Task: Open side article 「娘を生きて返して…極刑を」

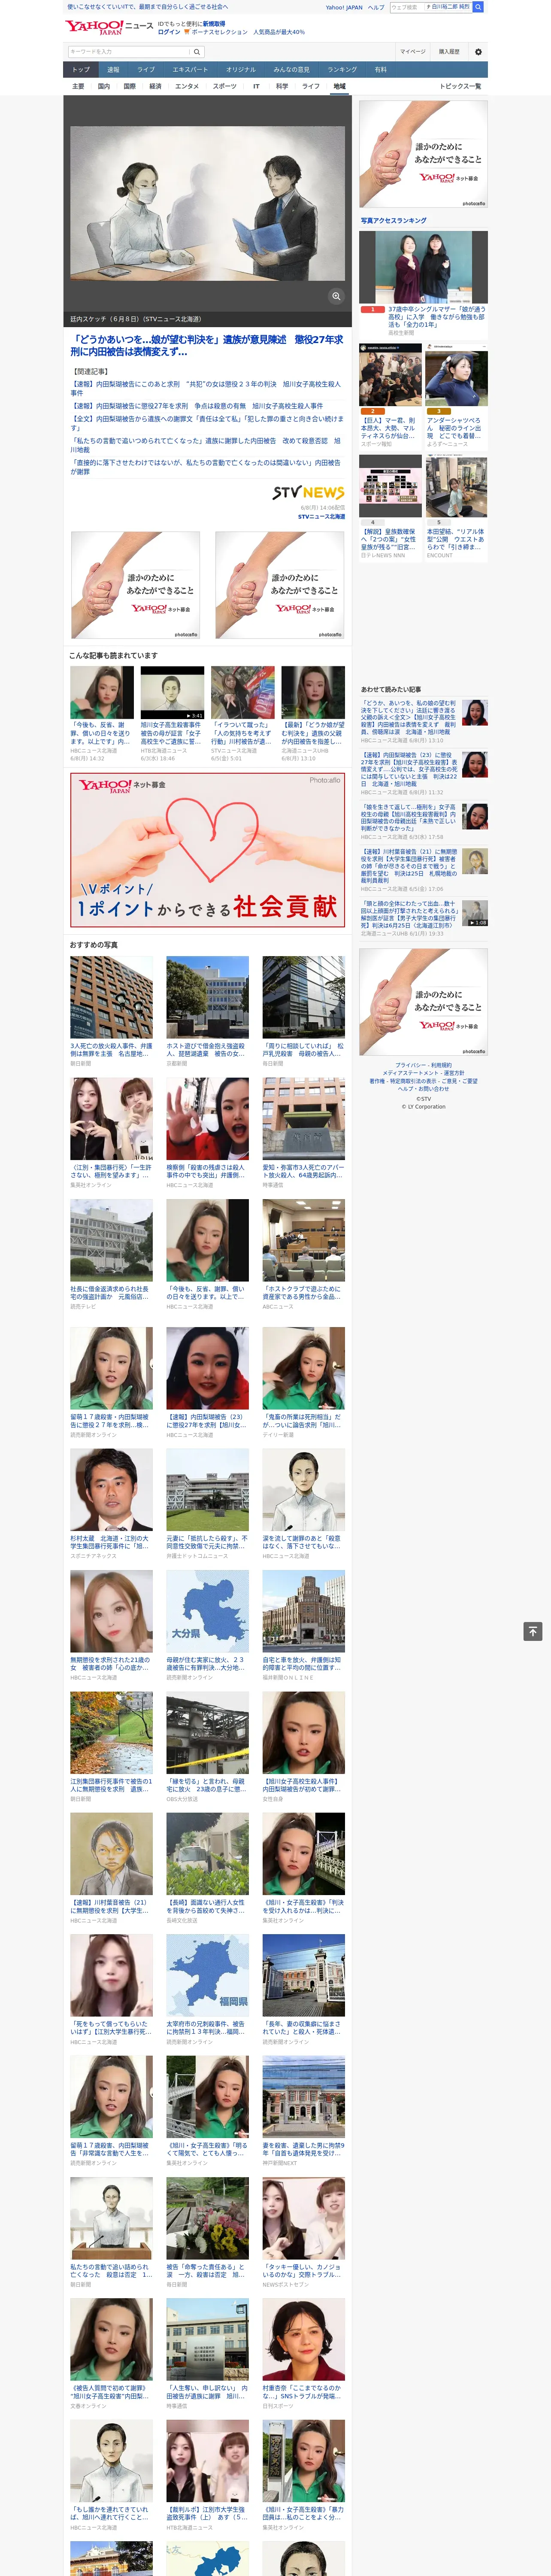Action: coord(409,817)
